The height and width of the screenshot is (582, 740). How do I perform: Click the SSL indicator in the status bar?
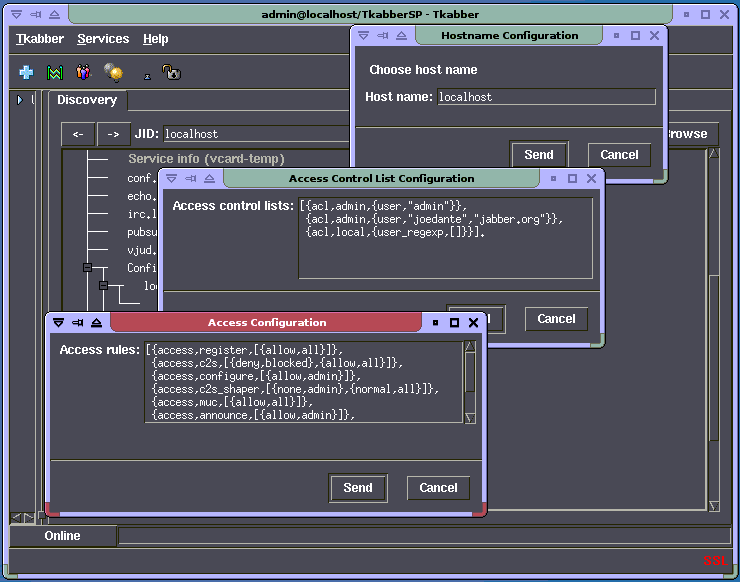point(714,561)
